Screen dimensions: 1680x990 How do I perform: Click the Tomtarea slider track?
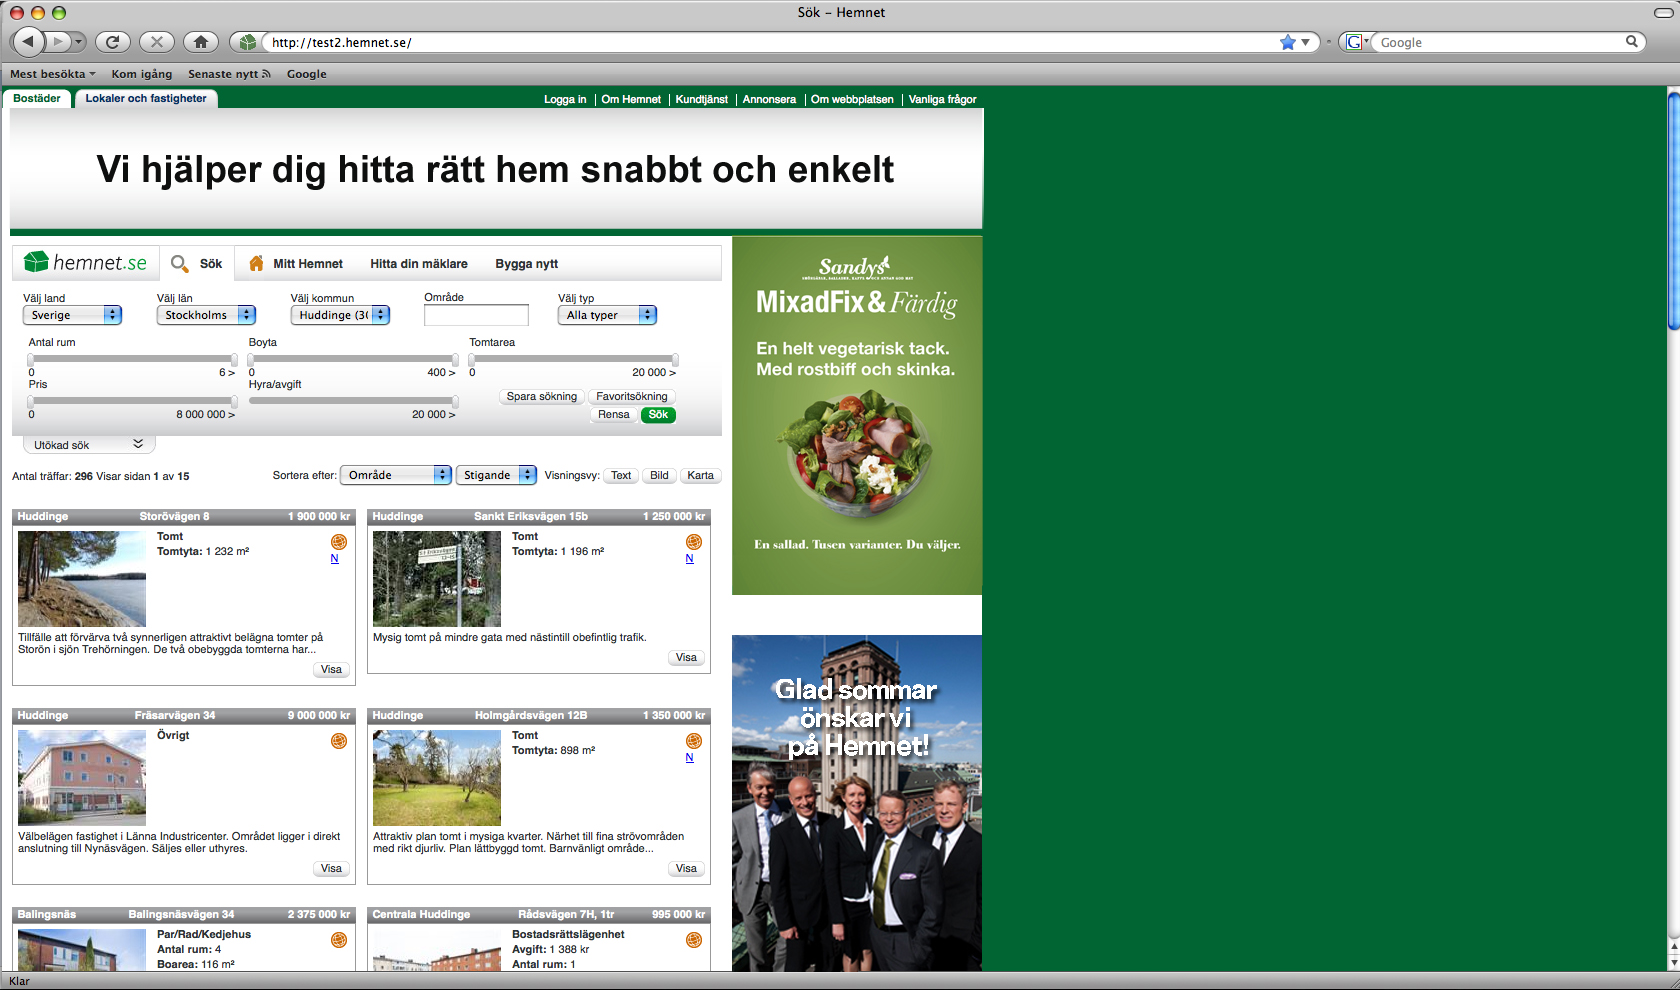(x=574, y=359)
